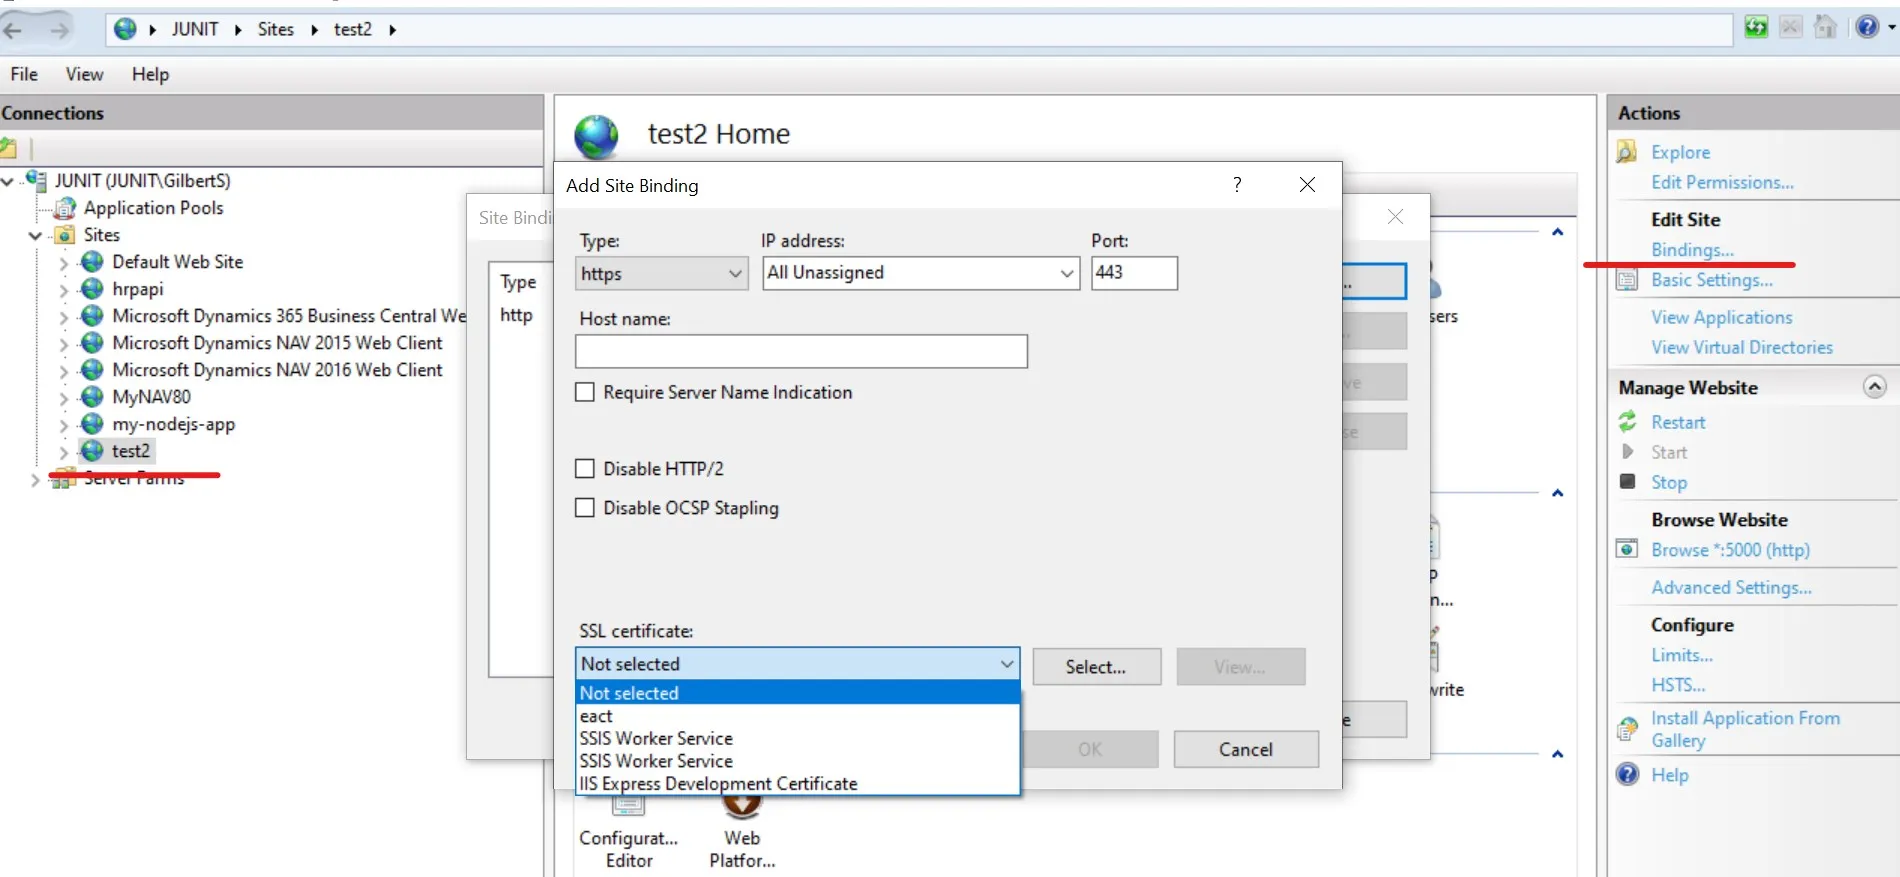The height and width of the screenshot is (877, 1900).
Task: Choose 'eact' certificate option
Action: (798, 716)
